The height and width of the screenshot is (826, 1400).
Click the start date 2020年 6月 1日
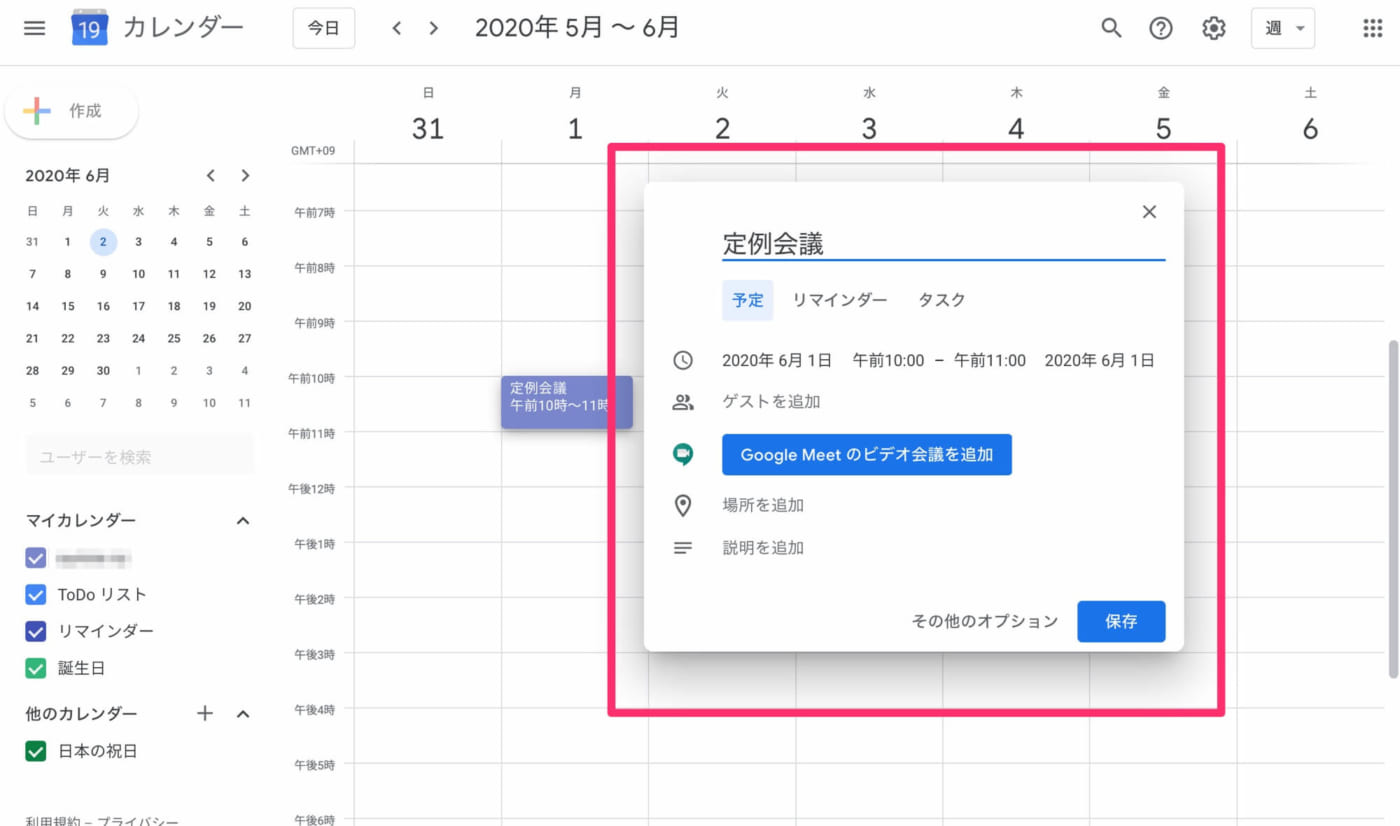coord(777,361)
